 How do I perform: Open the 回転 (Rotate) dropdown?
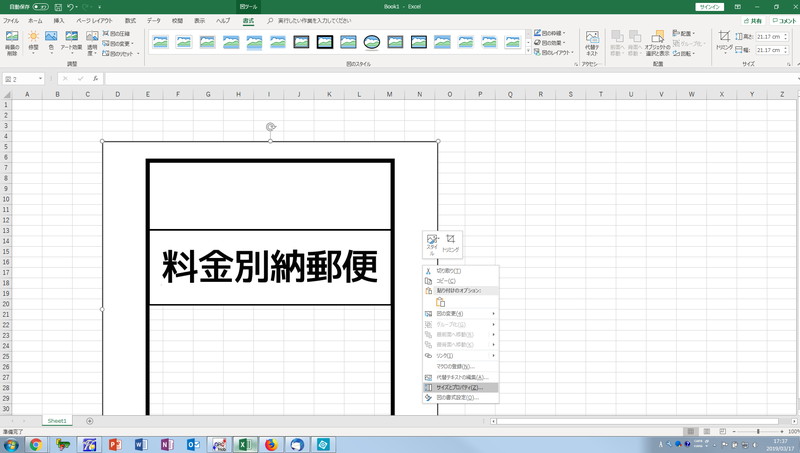tap(684, 53)
